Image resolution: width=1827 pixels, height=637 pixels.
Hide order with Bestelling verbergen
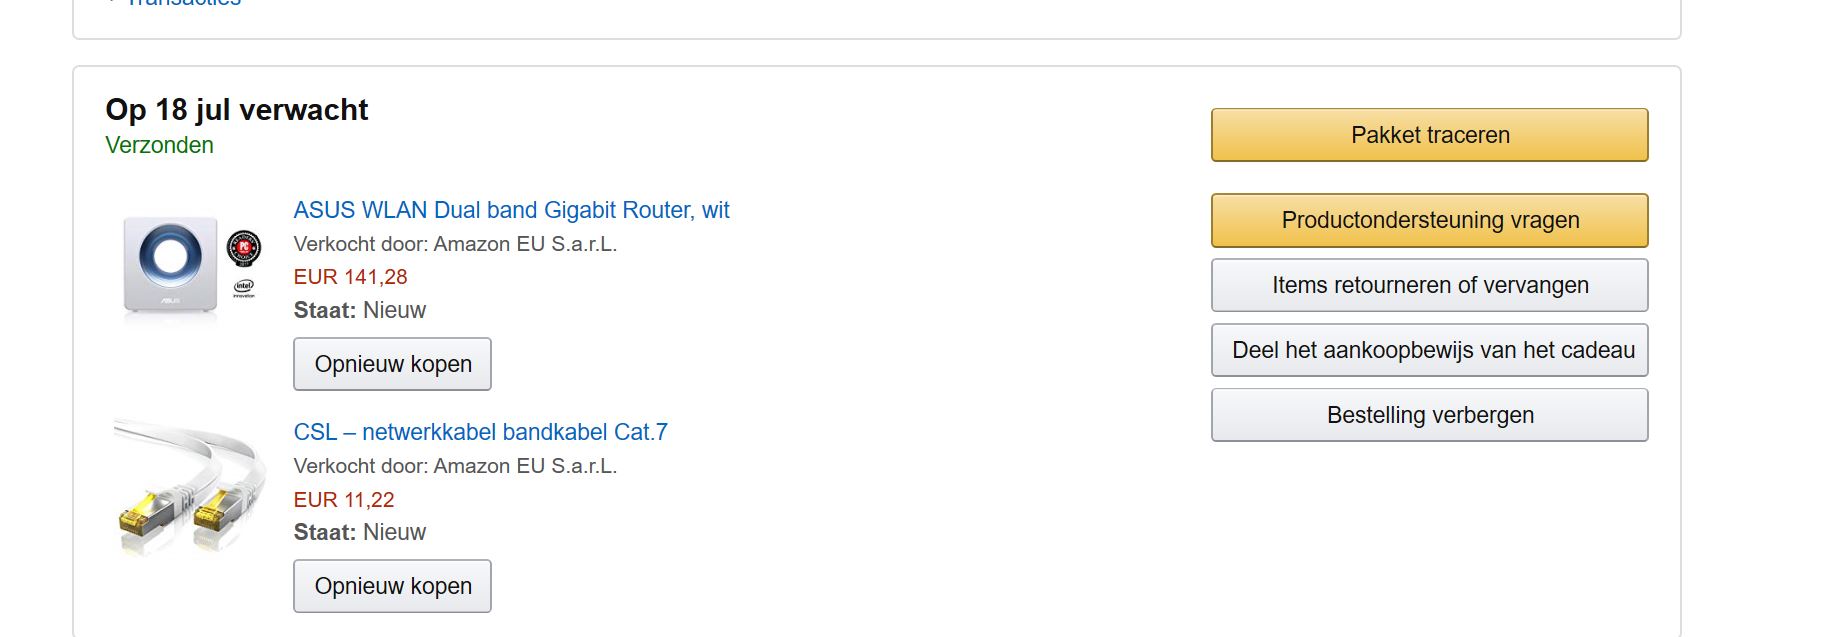(1429, 415)
